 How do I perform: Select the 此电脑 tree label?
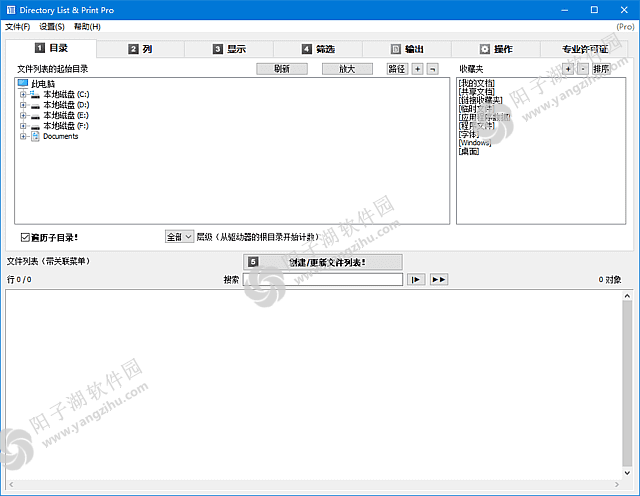[x=43, y=84]
